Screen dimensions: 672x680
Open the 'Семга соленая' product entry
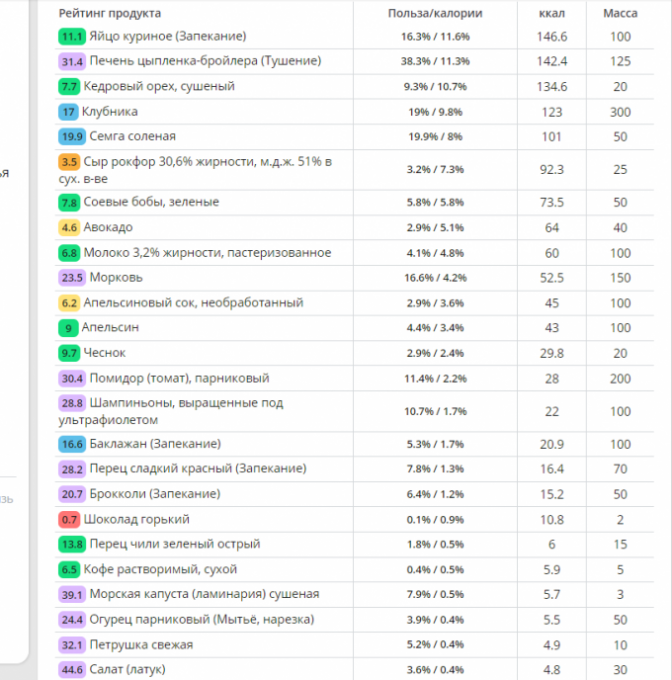point(132,137)
